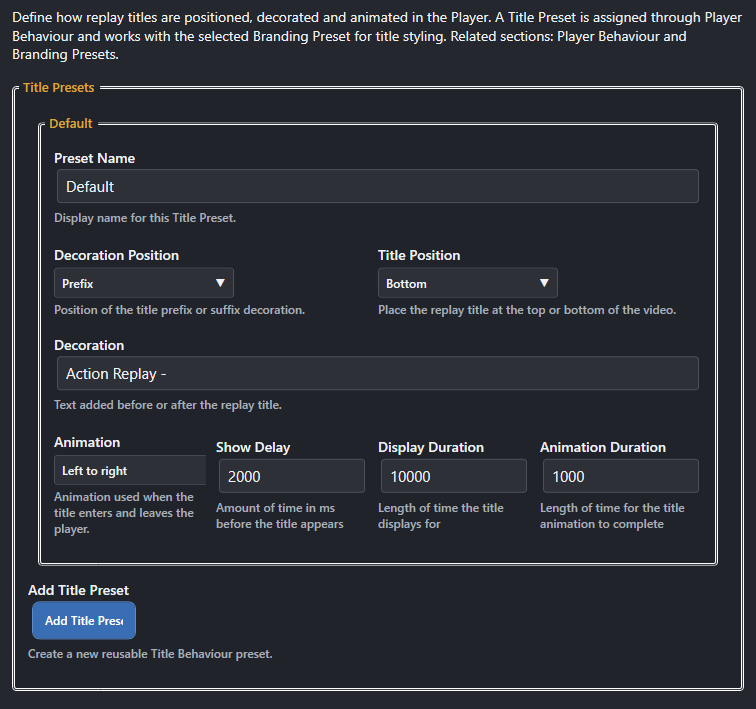Click the Display Duration field
The height and width of the screenshot is (709, 756).
454,476
